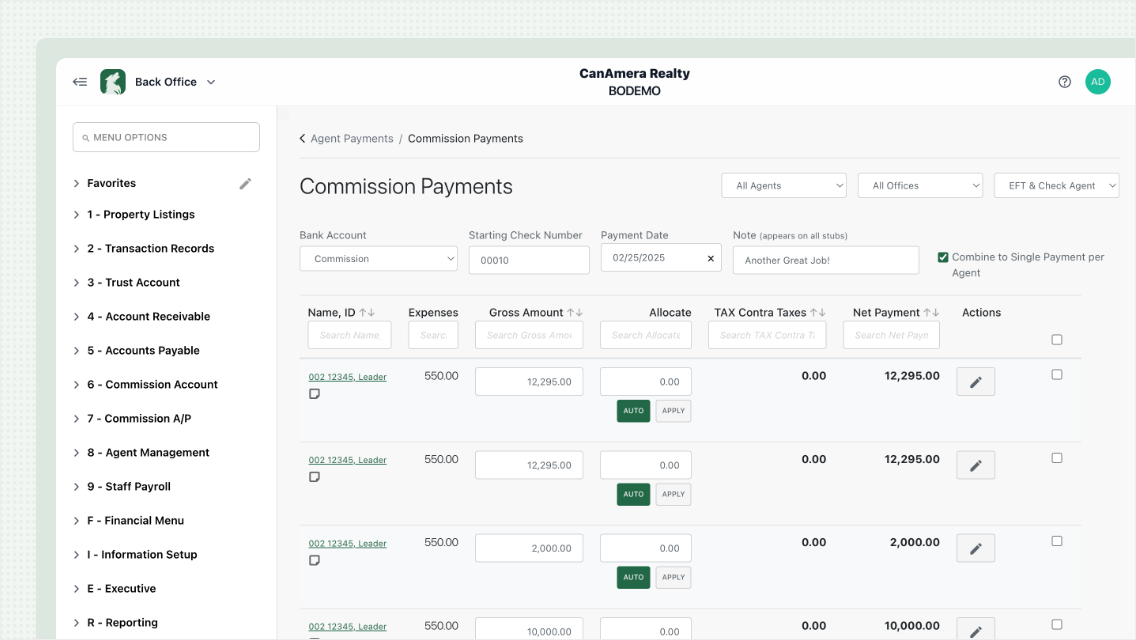
Task: Open E - Executive menu item
Action: click(122, 589)
